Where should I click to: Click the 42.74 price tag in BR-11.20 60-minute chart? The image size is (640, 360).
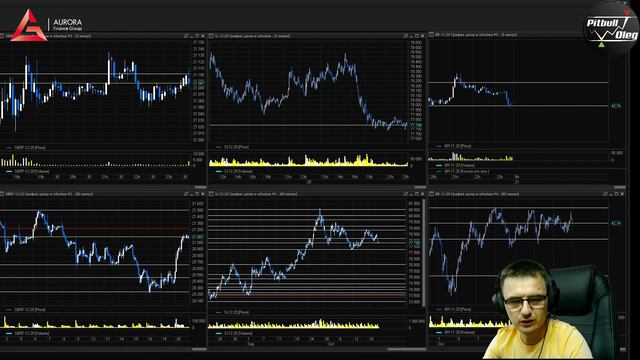point(616,223)
